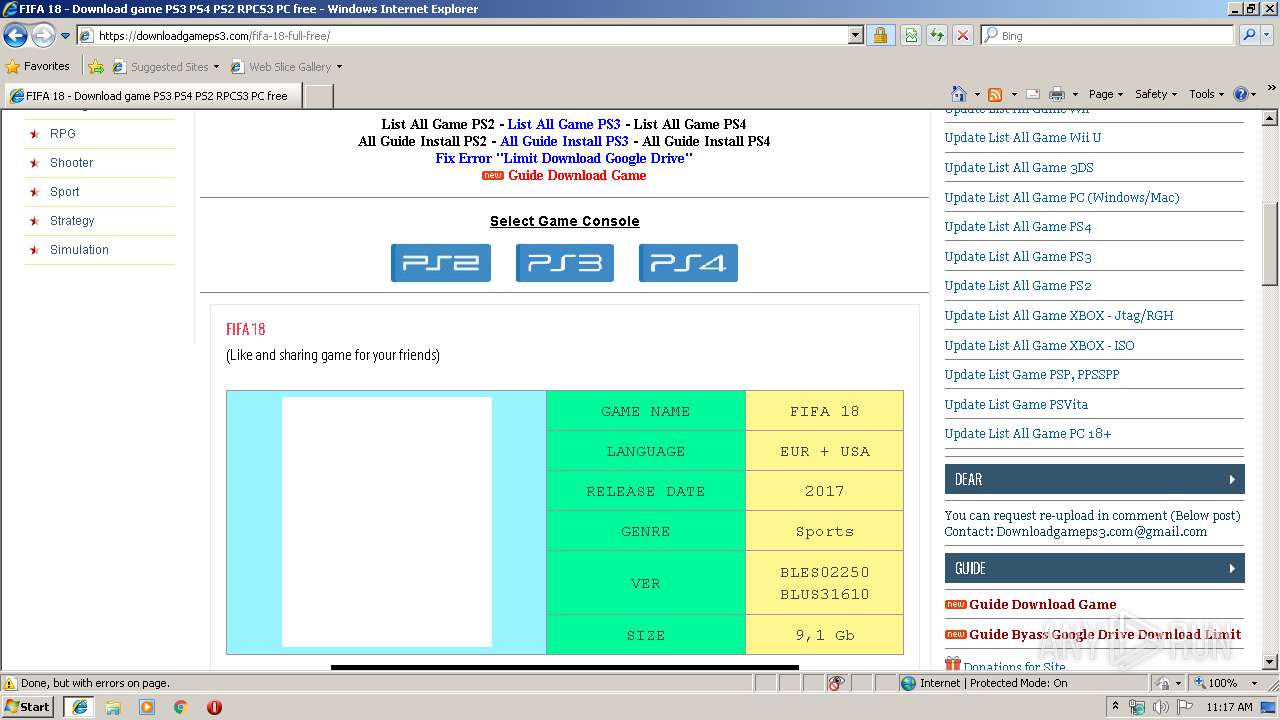Open Internet Explorer from taskbar

point(79,707)
